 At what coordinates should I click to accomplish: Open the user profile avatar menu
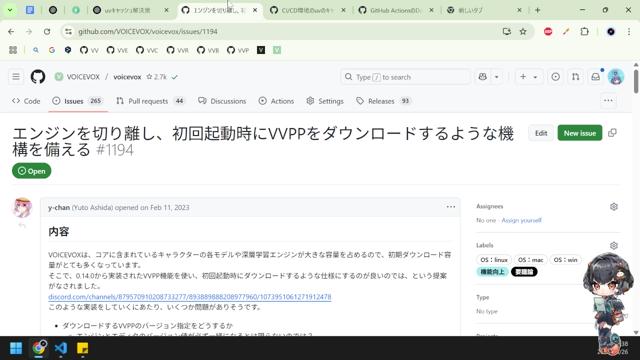616,77
